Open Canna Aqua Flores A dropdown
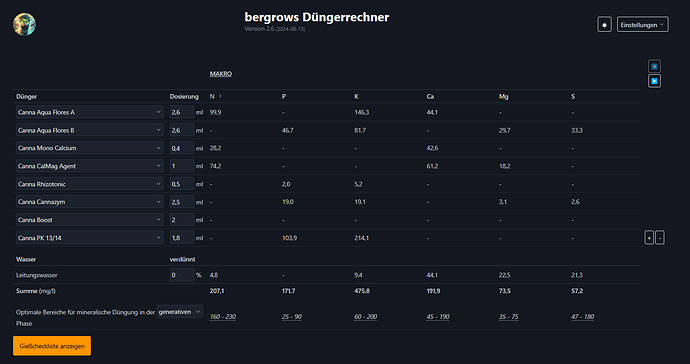The height and width of the screenshot is (364, 690). pos(89,112)
